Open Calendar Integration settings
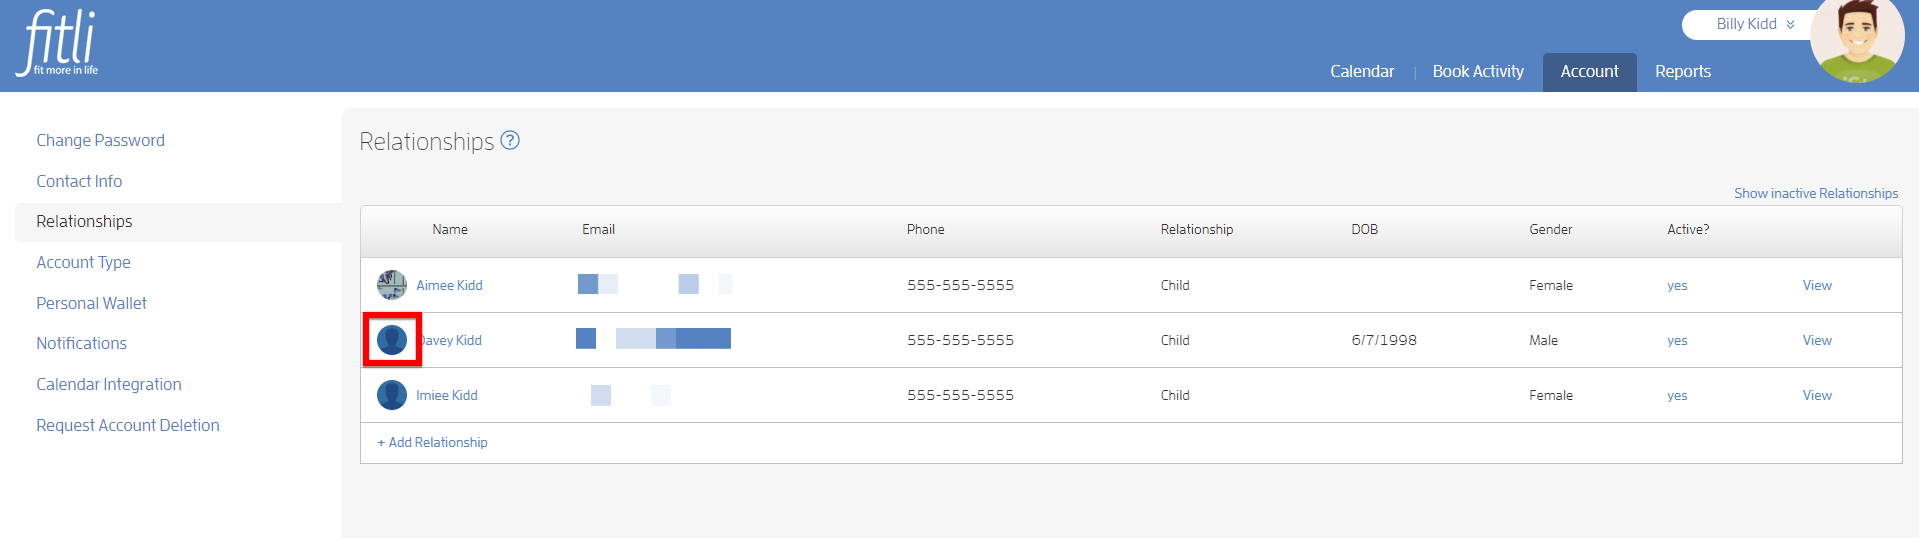The image size is (1919, 538). click(x=109, y=384)
